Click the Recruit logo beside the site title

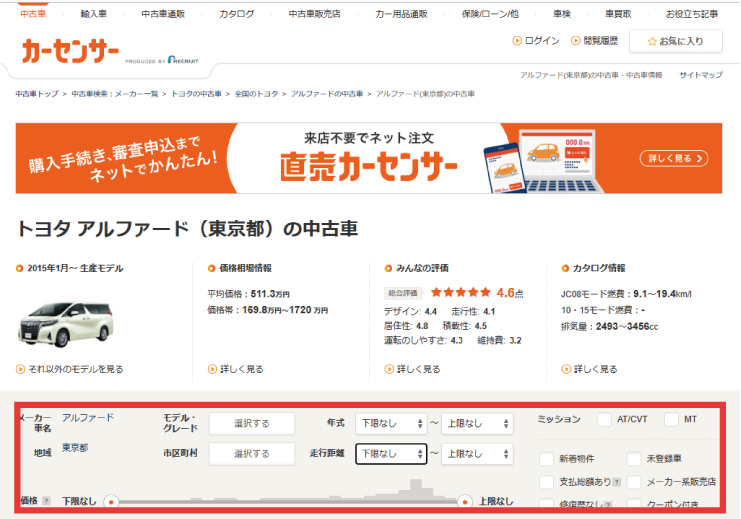[183, 60]
